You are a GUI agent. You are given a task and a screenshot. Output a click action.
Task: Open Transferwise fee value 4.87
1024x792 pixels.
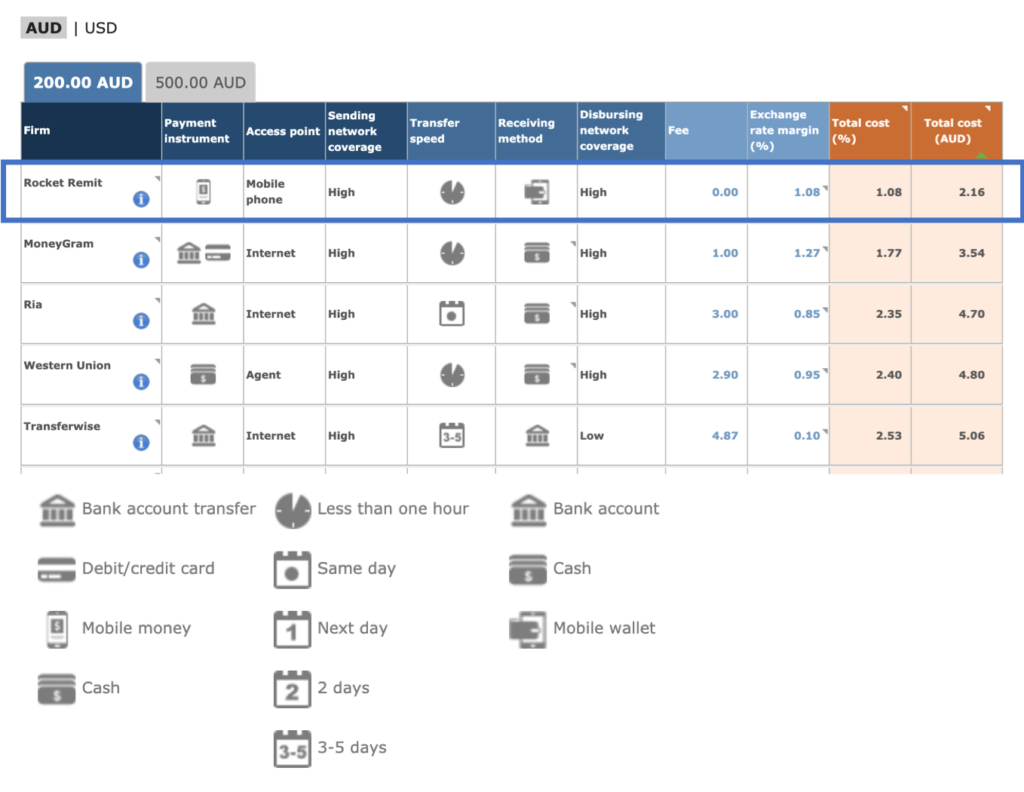725,435
